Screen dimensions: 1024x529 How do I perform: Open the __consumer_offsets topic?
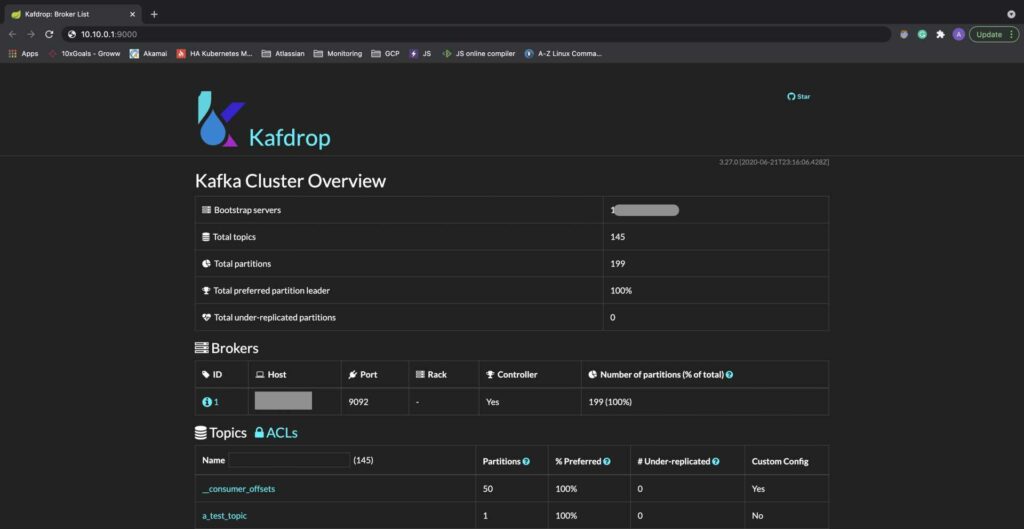(x=239, y=489)
